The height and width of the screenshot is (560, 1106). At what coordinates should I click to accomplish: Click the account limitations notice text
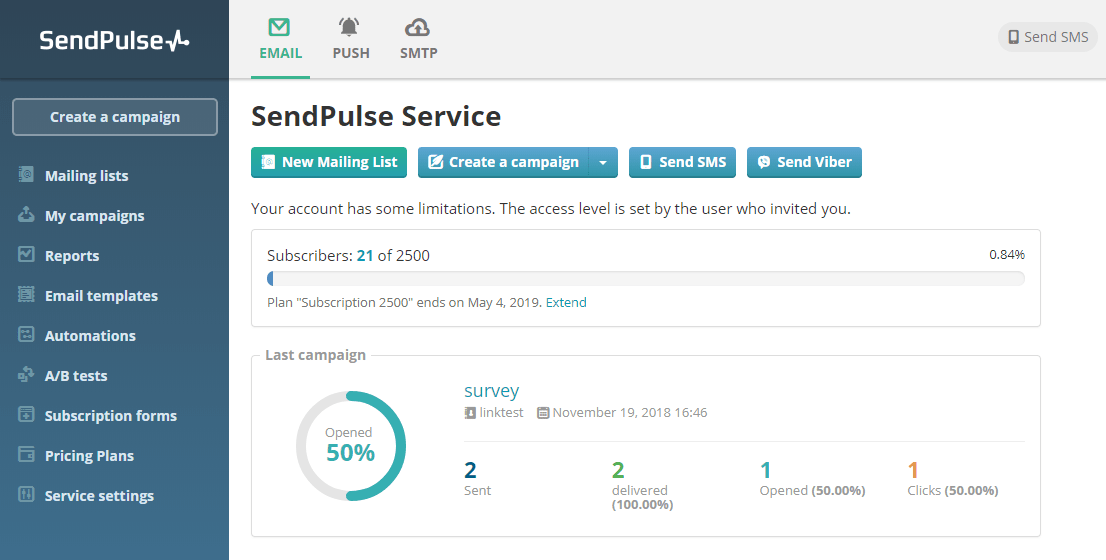coord(551,209)
